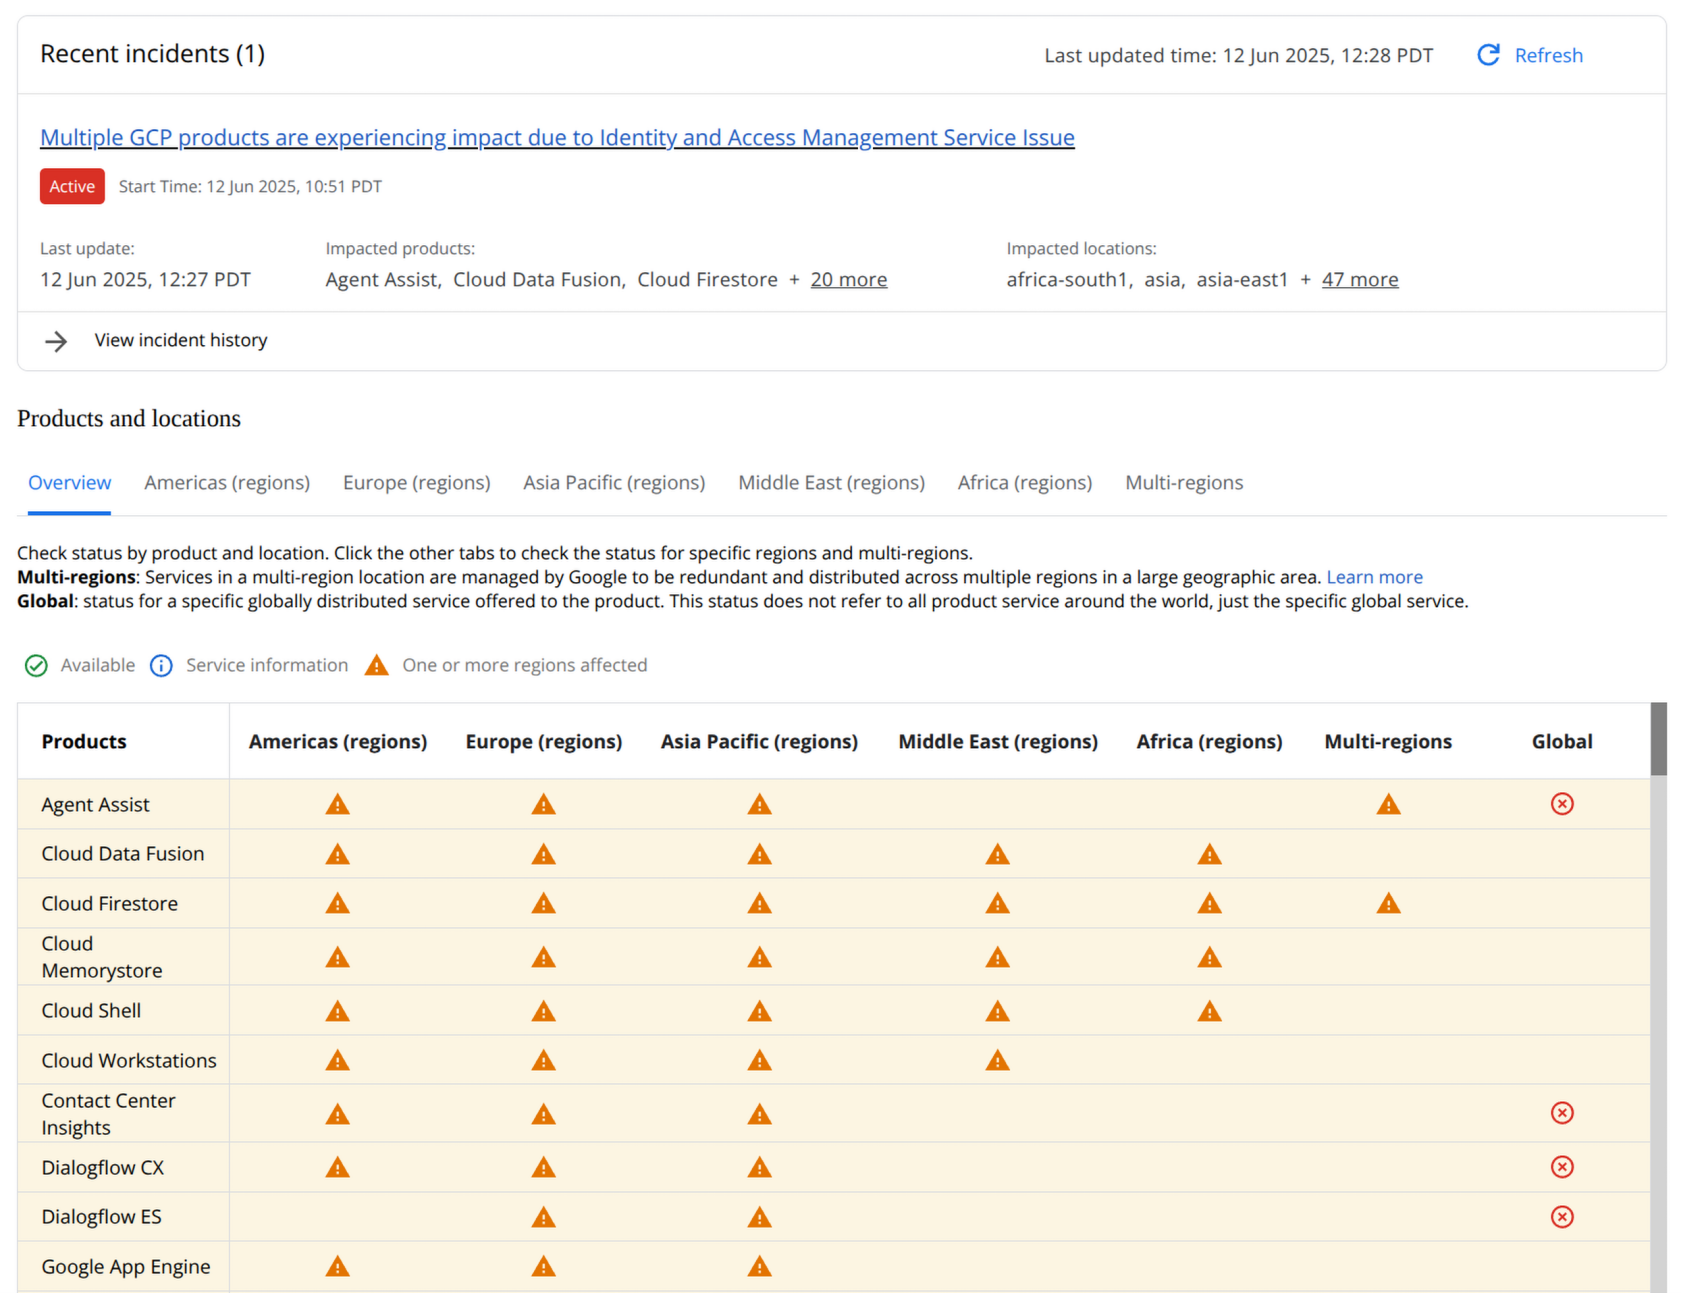Click the Cloud Data Fusion row label

pyautogui.click(x=123, y=854)
